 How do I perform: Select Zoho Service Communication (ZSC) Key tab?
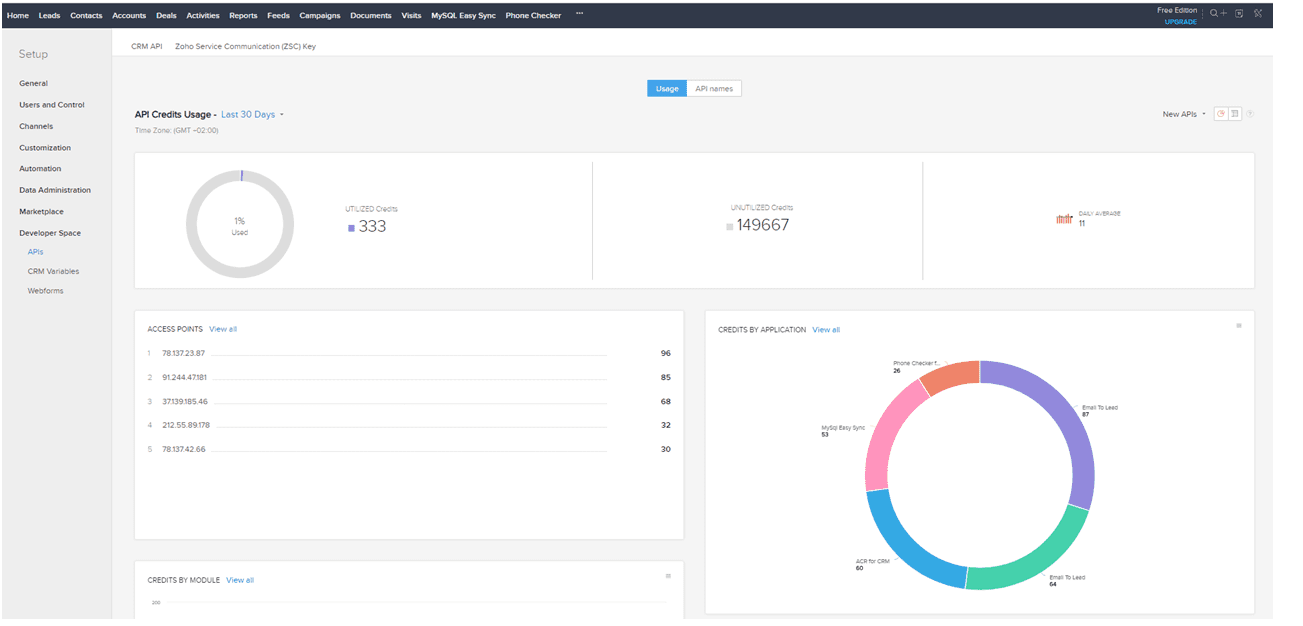(x=245, y=46)
